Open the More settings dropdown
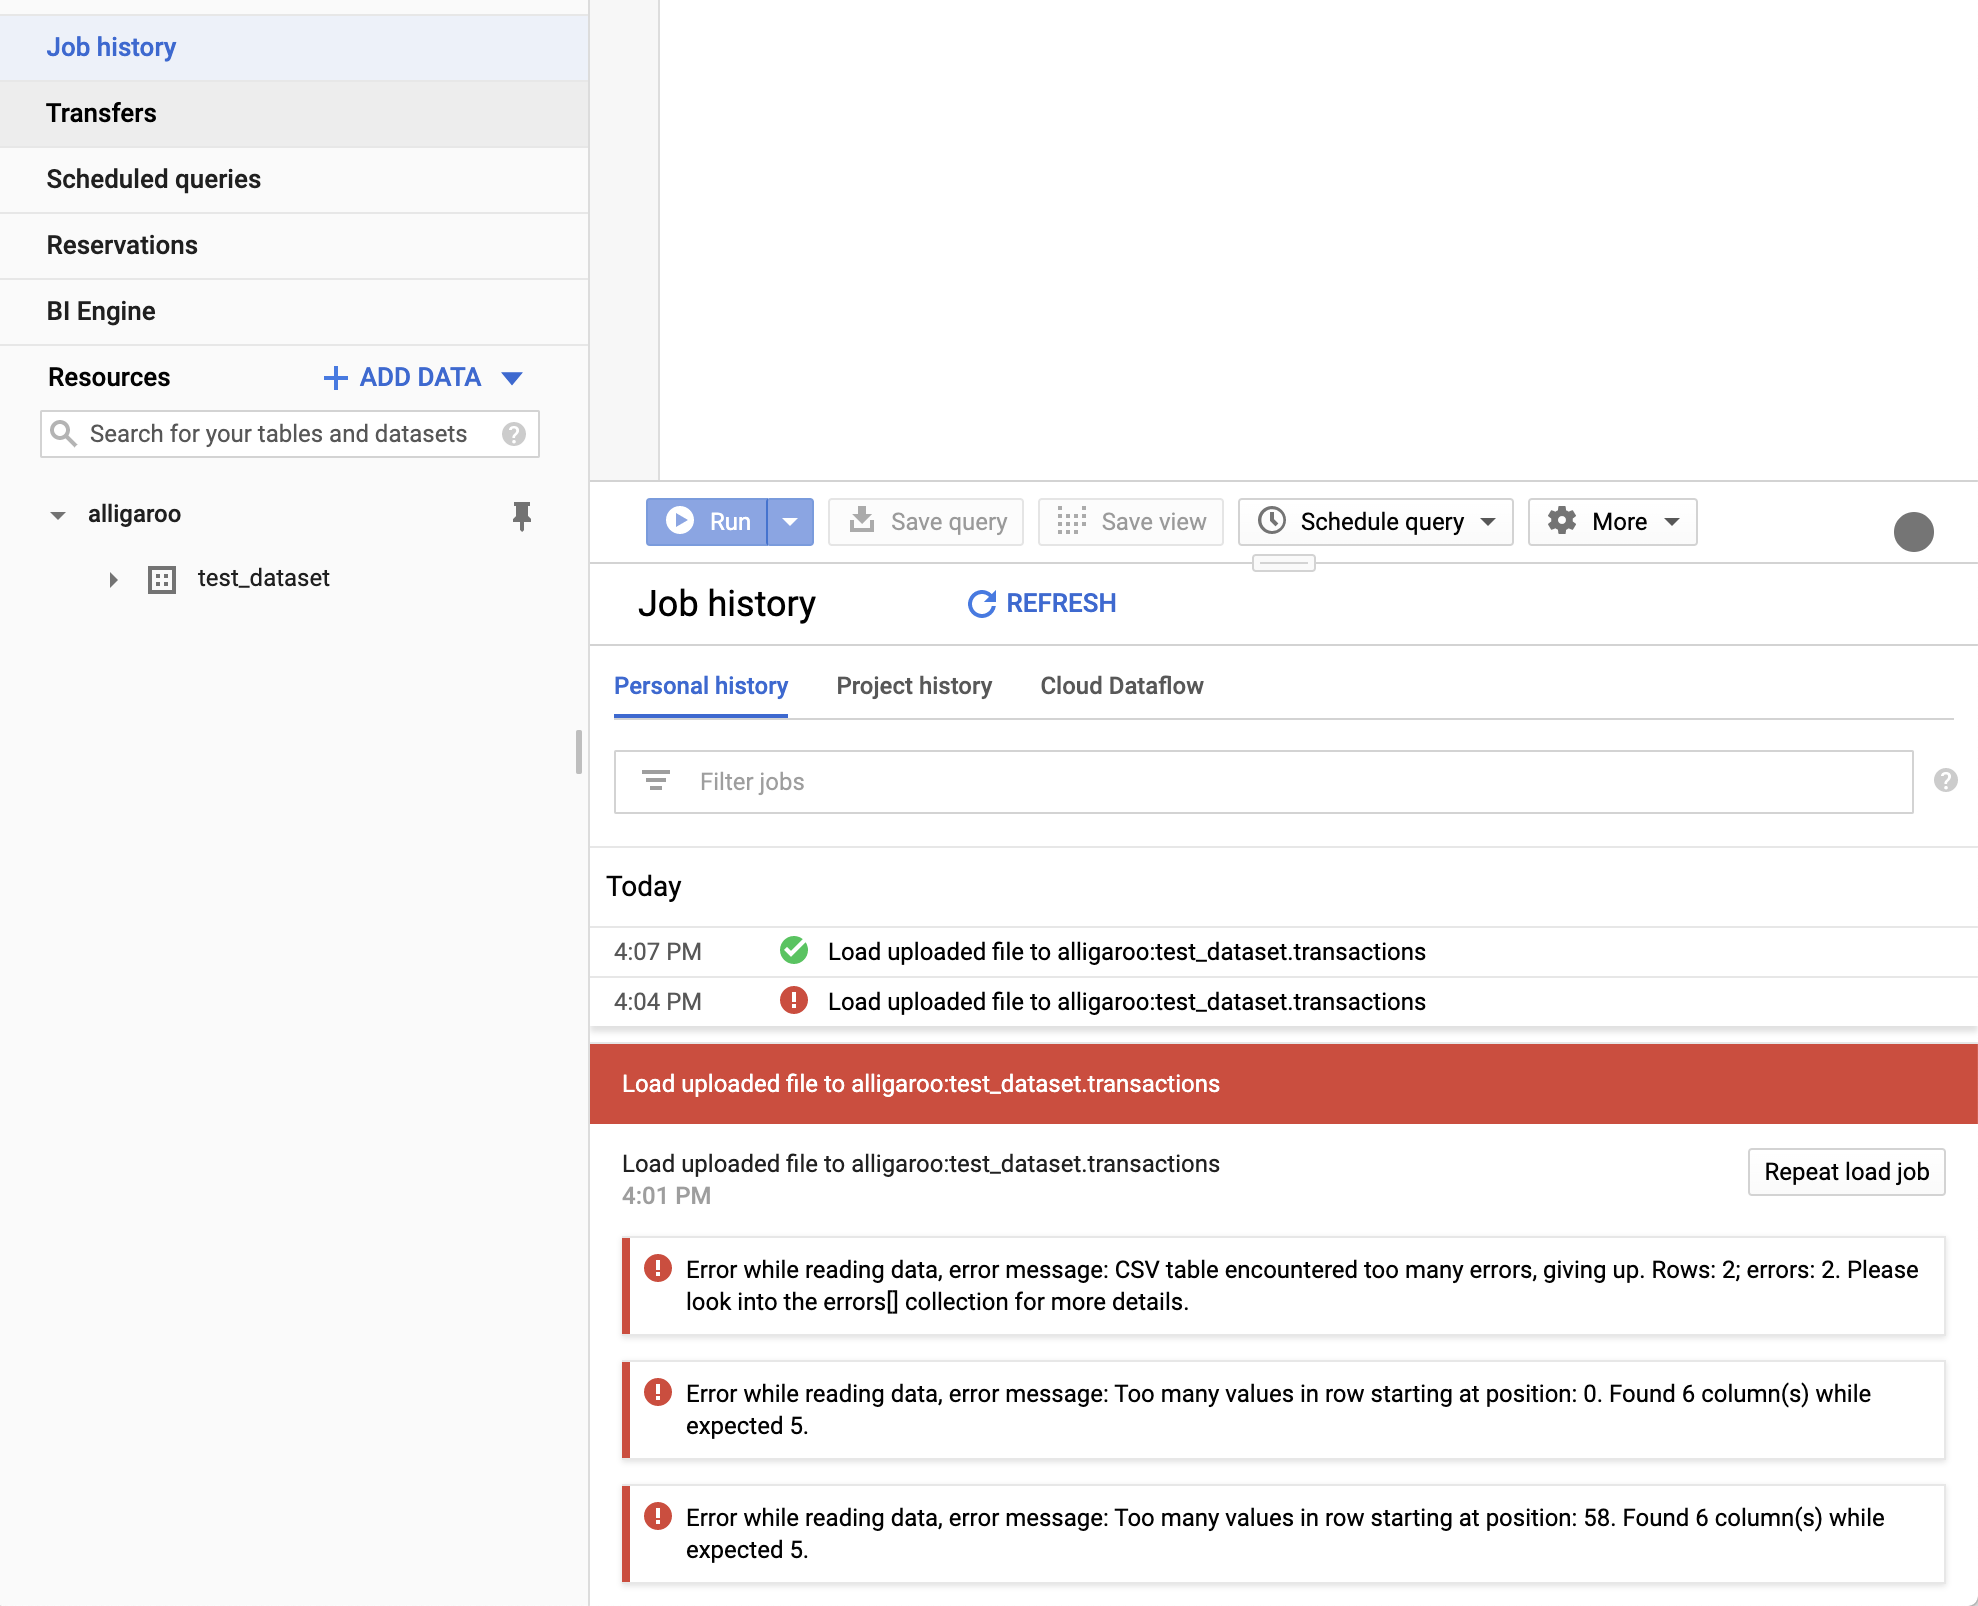This screenshot has width=1978, height=1606. pos(1612,522)
